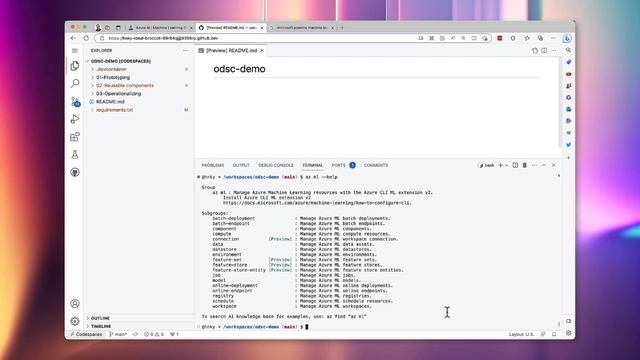Viewport: 640px width, 360px height.
Task: Click the Show Source icon in editor toolbar
Action: point(535,51)
